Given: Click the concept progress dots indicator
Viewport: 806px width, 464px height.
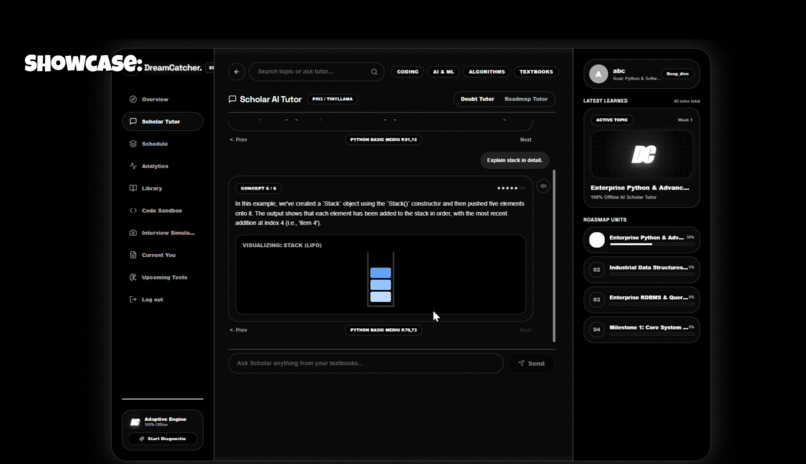Looking at the screenshot, I should 511,188.
